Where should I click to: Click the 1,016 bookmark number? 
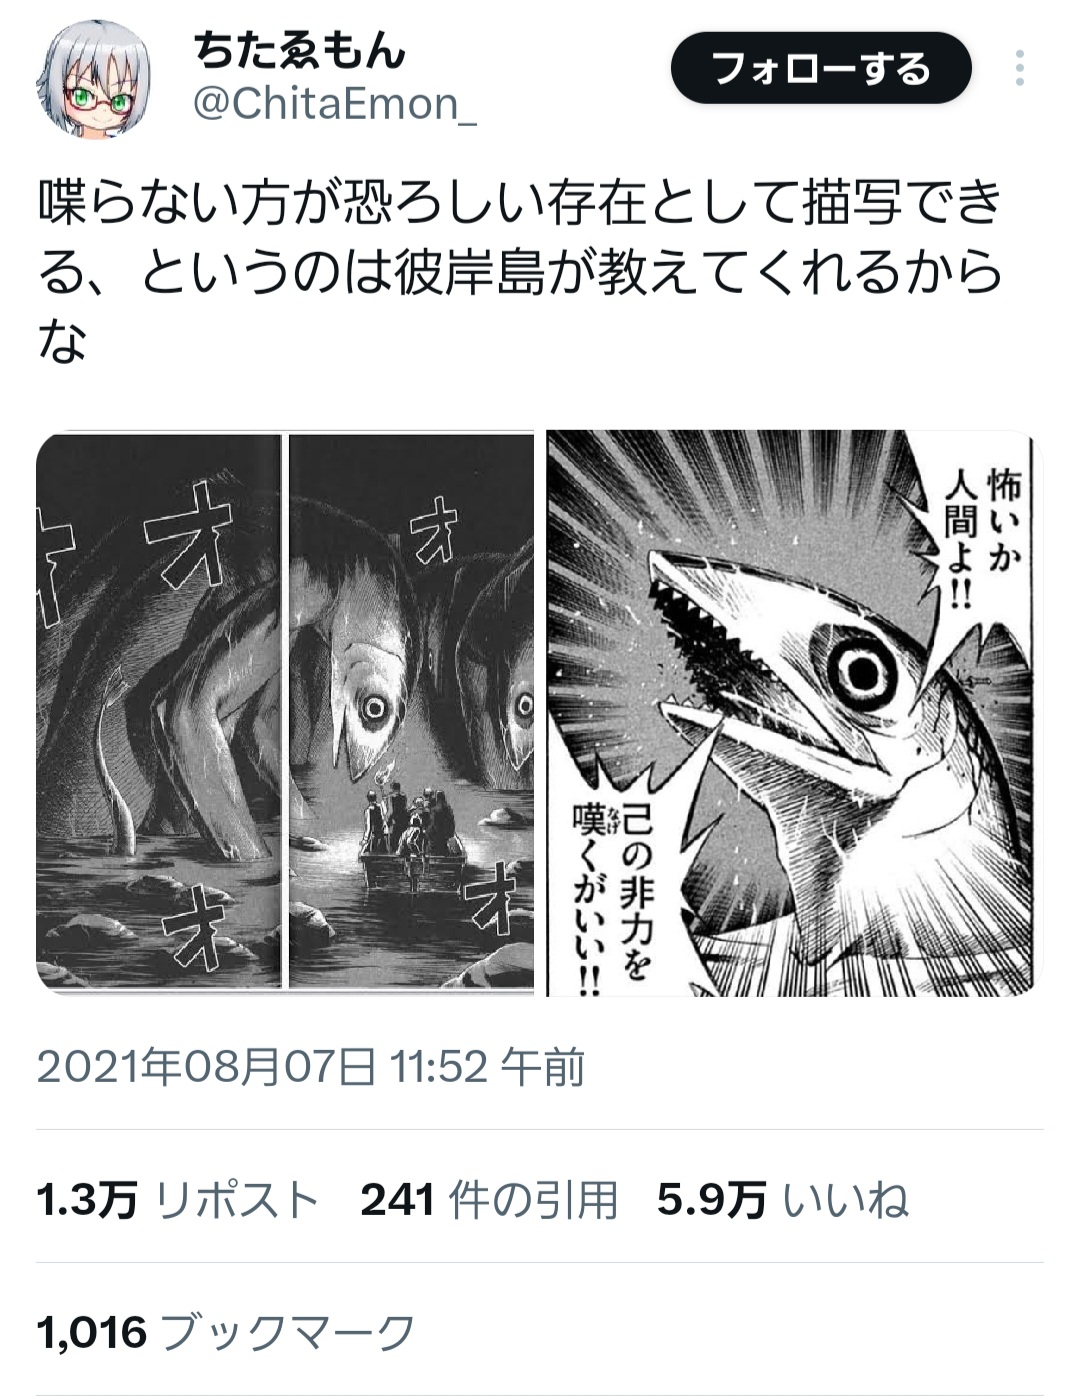pyautogui.click(x=92, y=1333)
